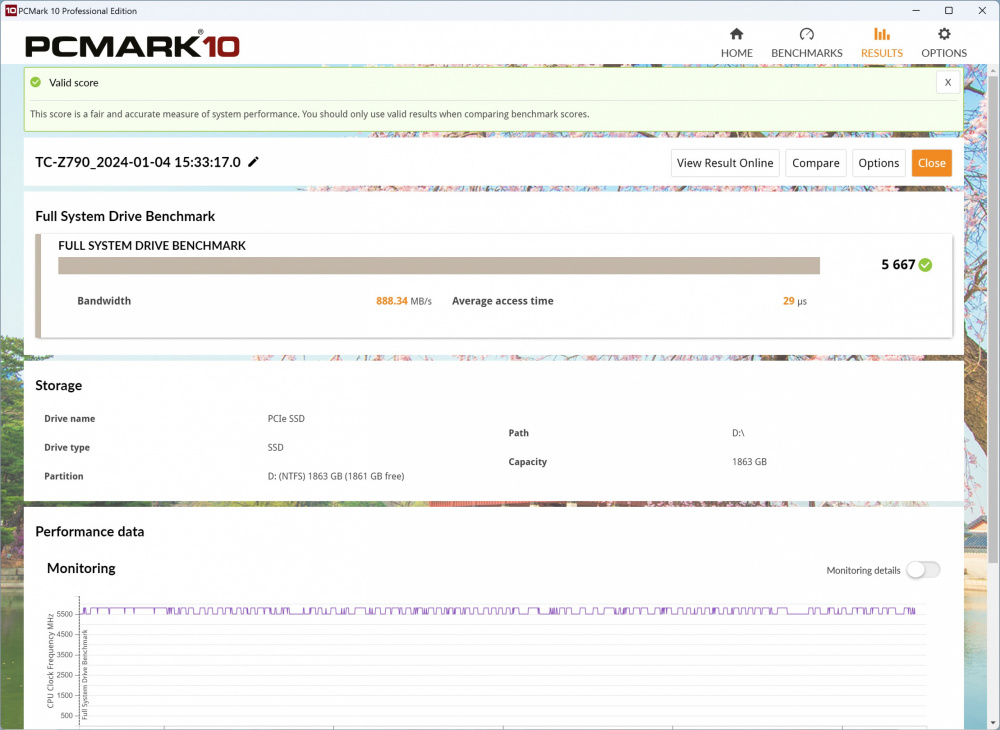Click the Monitoring subheading
Viewport: 1000px width, 730px height.
pyautogui.click(x=81, y=568)
